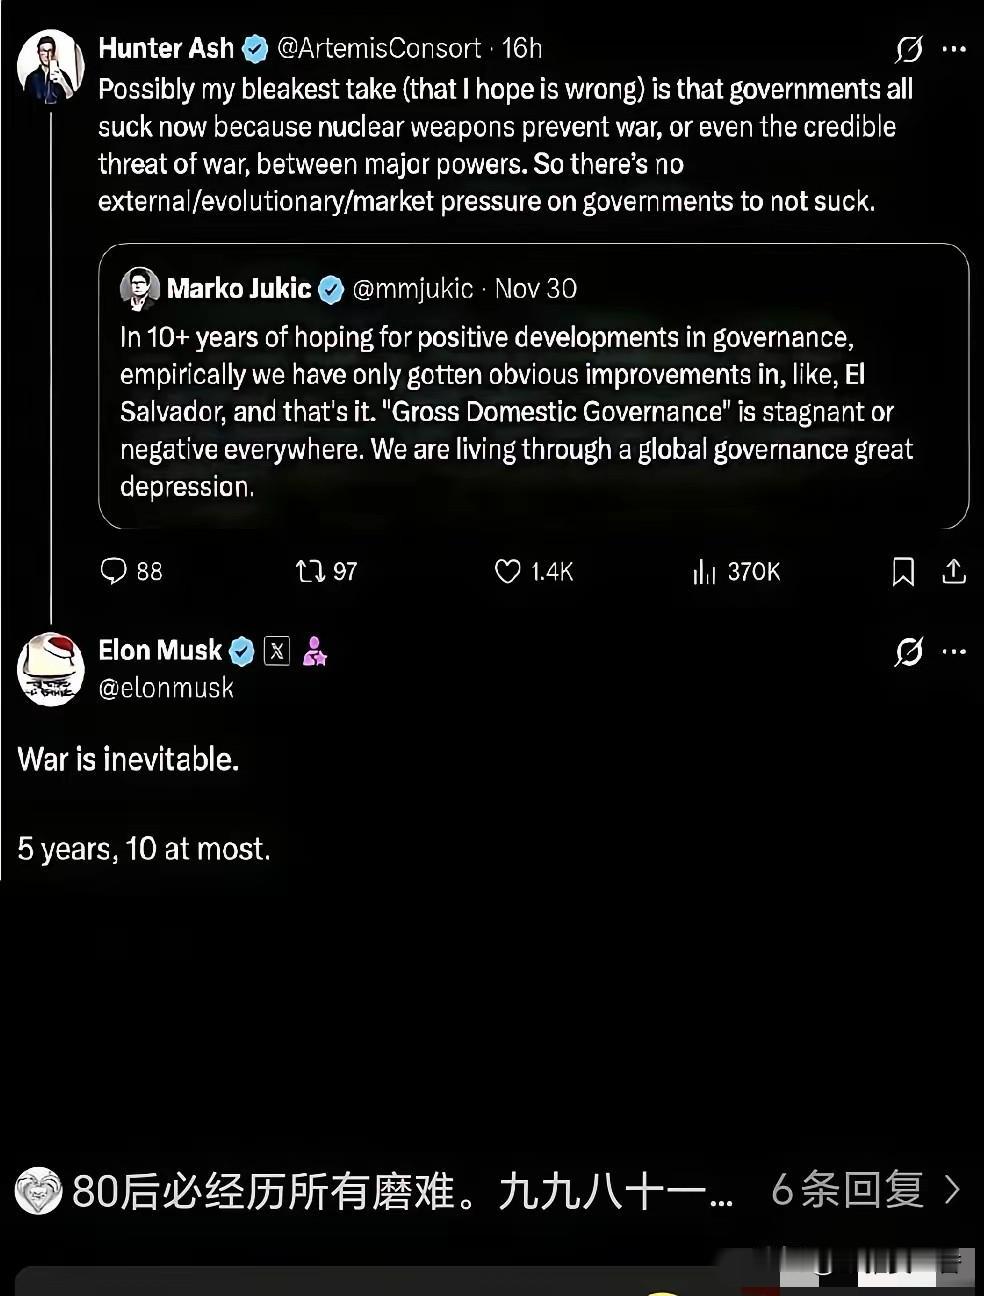Open the more options menu on Hunter Ash's tweet
The image size is (984, 1296).
955,49
